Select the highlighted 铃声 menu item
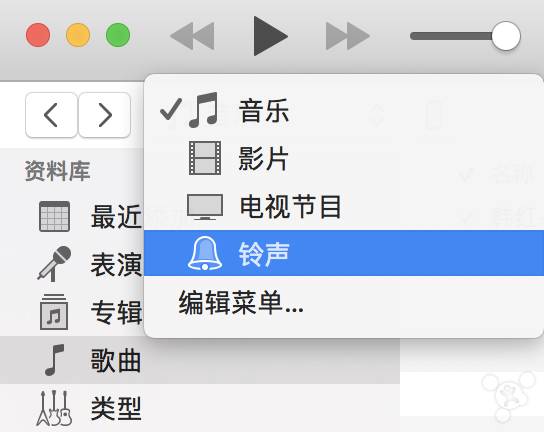 344,253
